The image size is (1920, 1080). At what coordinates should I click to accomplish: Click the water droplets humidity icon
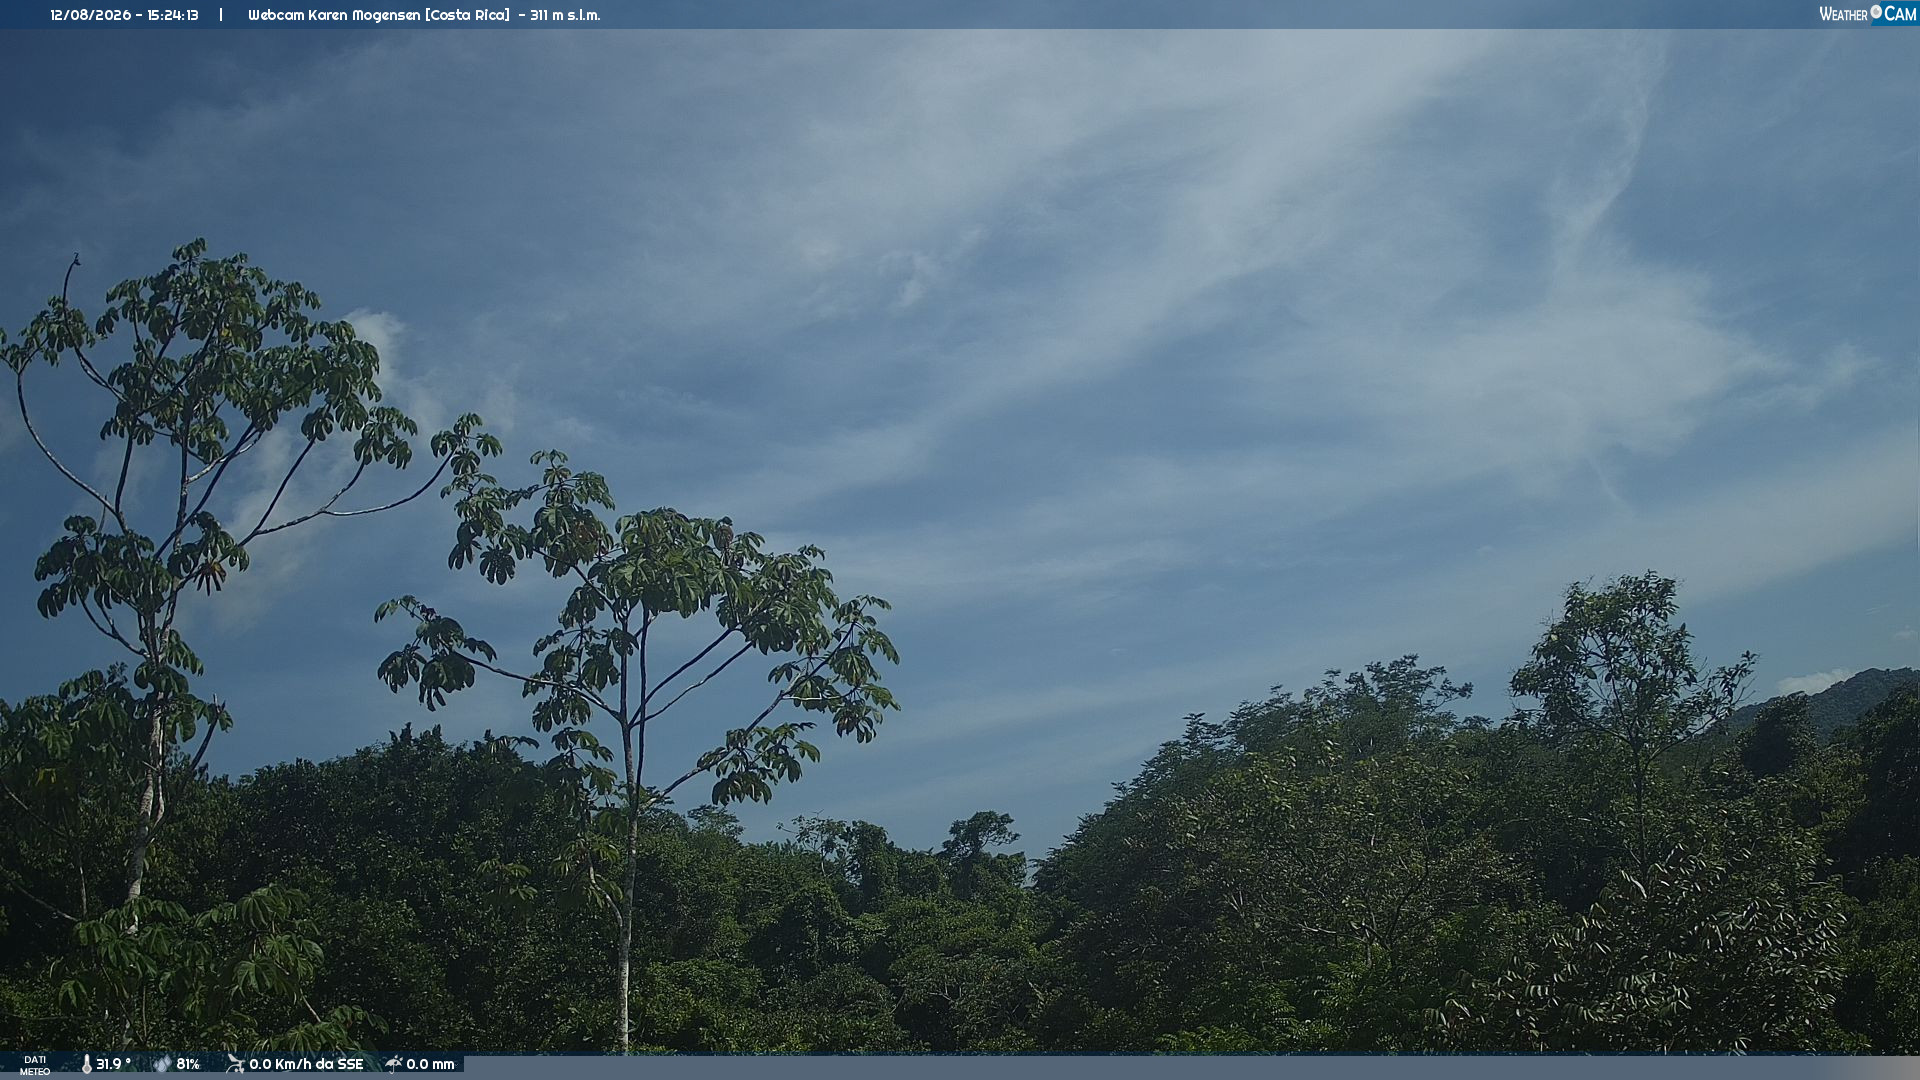point(162,1064)
